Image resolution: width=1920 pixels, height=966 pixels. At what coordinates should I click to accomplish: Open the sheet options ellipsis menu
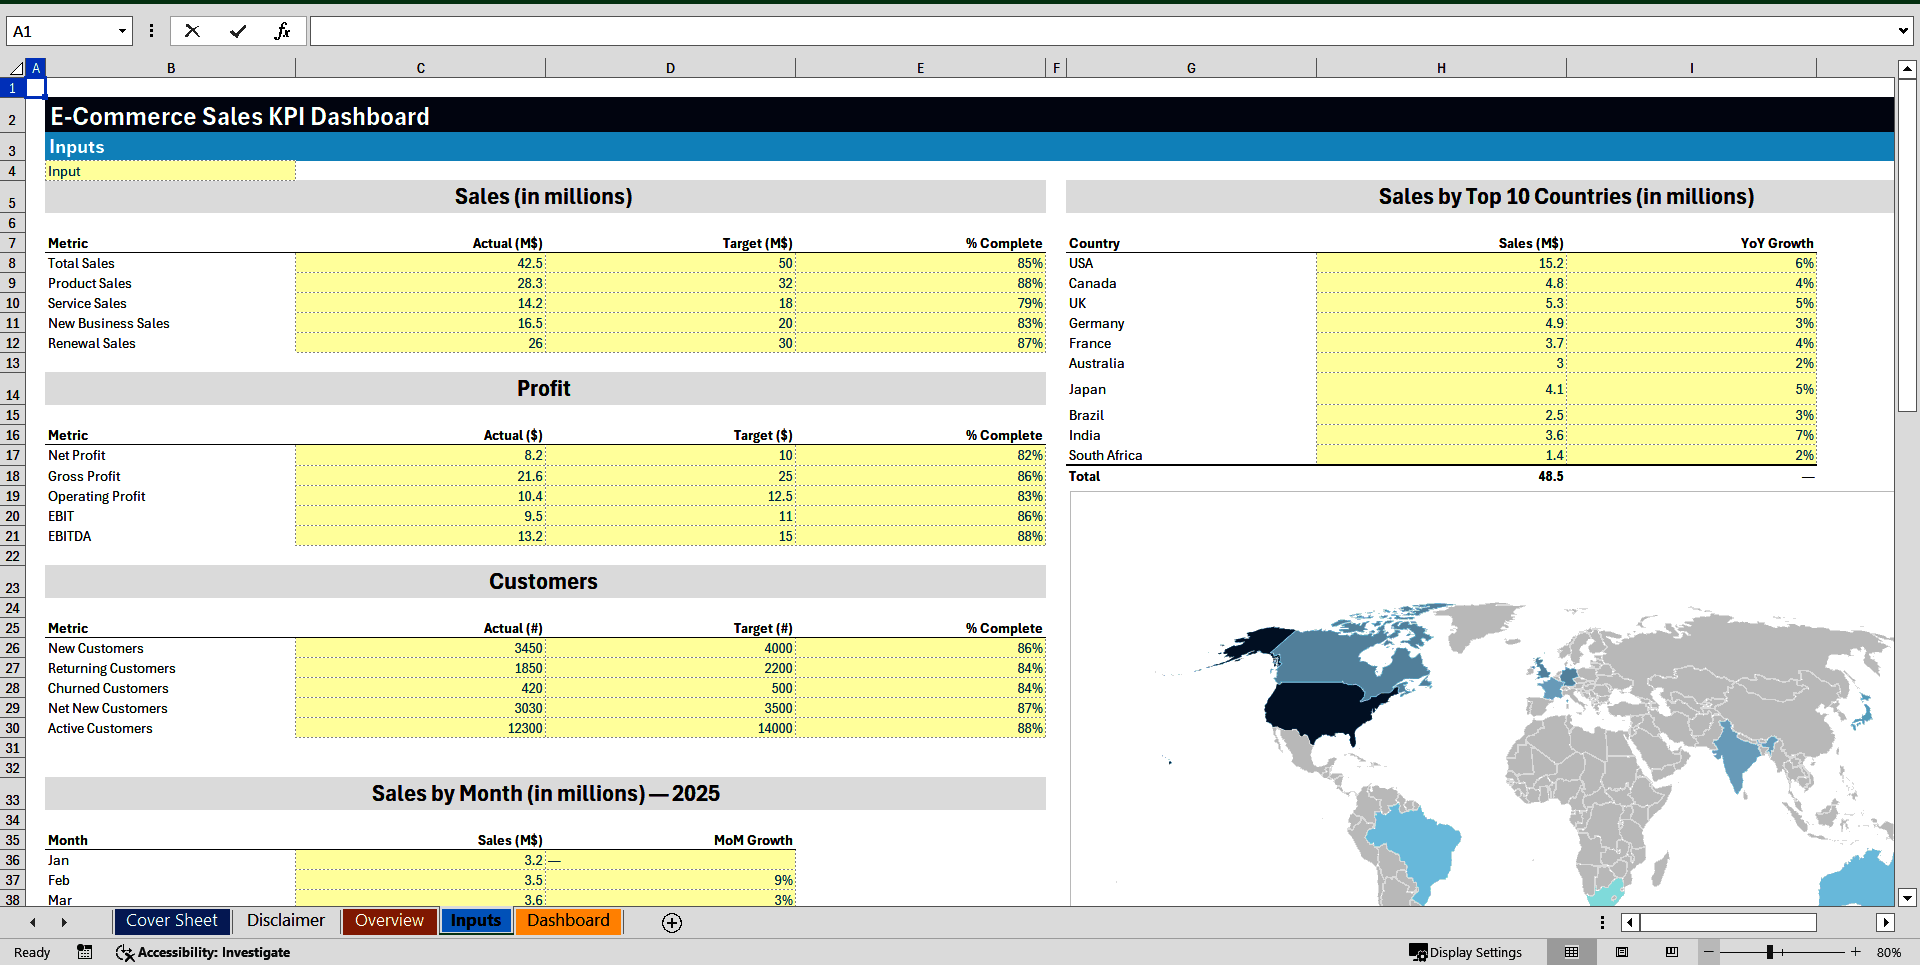click(1602, 922)
